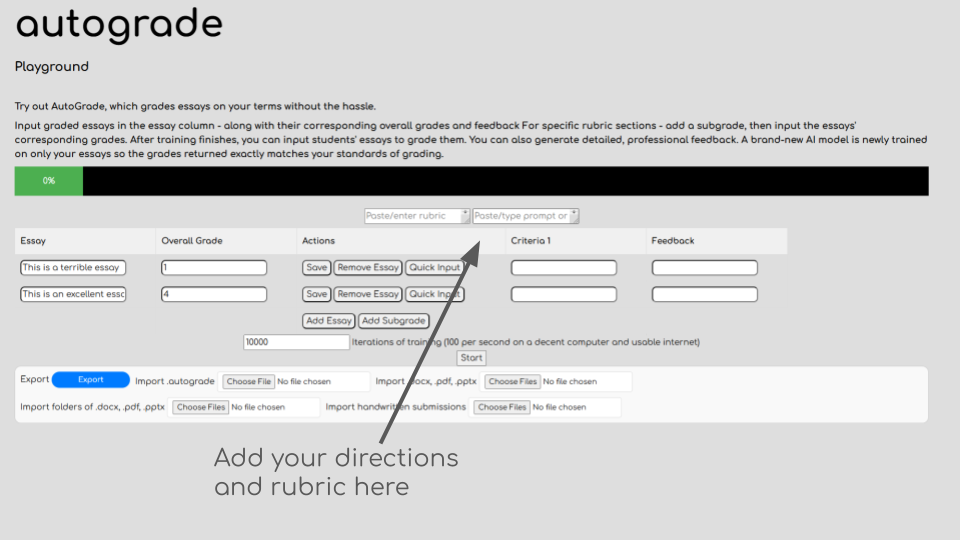Click Feedback field in excellent essay row
Viewport: 960px width, 540px height.
coord(705,294)
